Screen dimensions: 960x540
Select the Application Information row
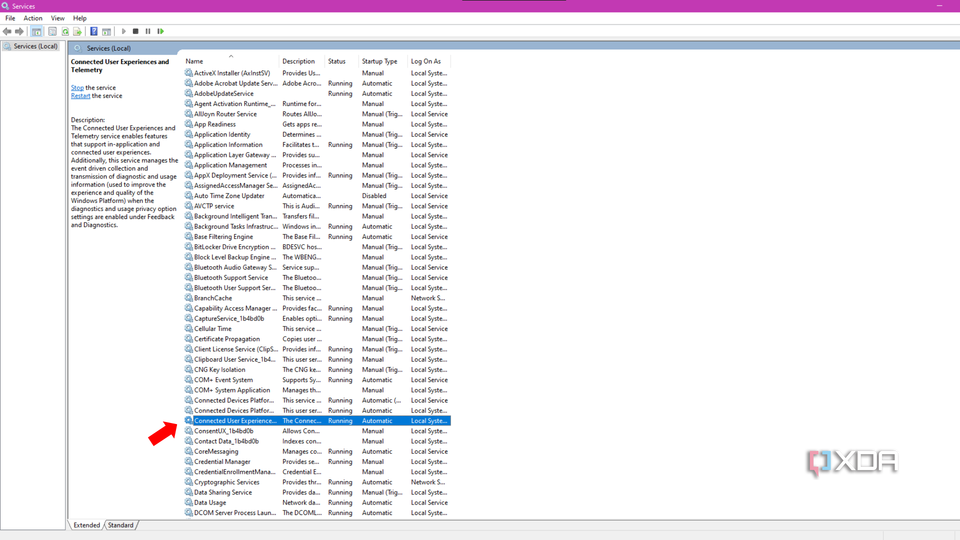pyautogui.click(x=317, y=145)
